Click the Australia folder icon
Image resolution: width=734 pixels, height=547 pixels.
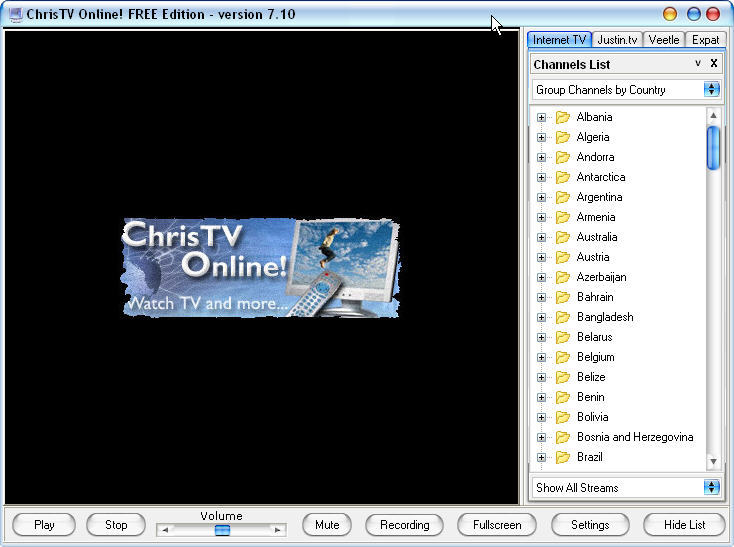563,237
